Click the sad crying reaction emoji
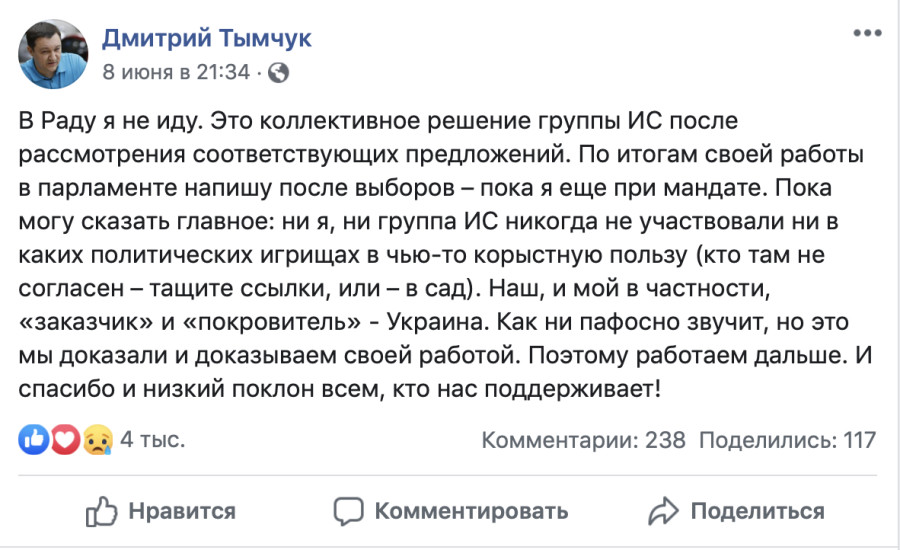This screenshot has width=900, height=550. click(96, 439)
